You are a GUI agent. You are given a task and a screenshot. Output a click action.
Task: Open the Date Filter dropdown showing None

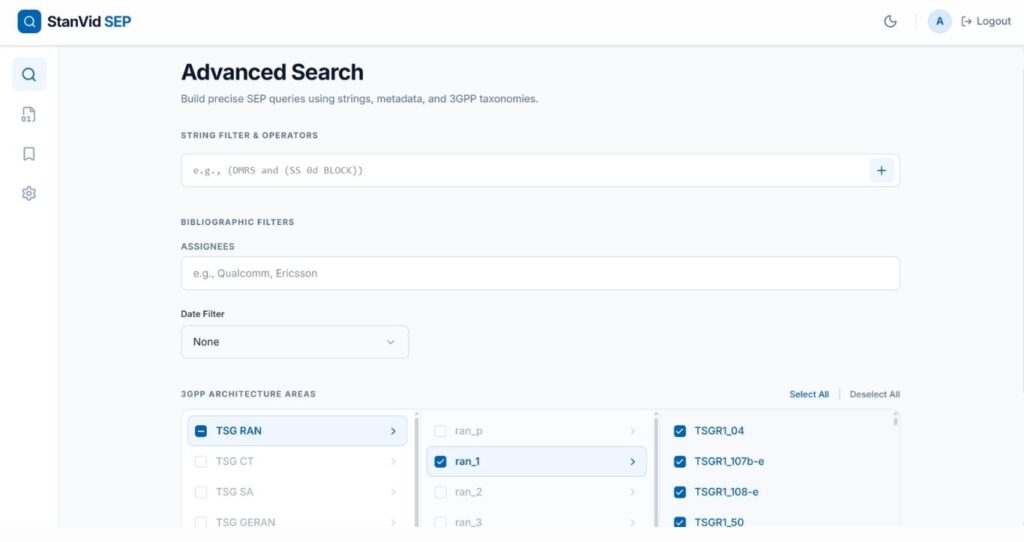(295, 342)
